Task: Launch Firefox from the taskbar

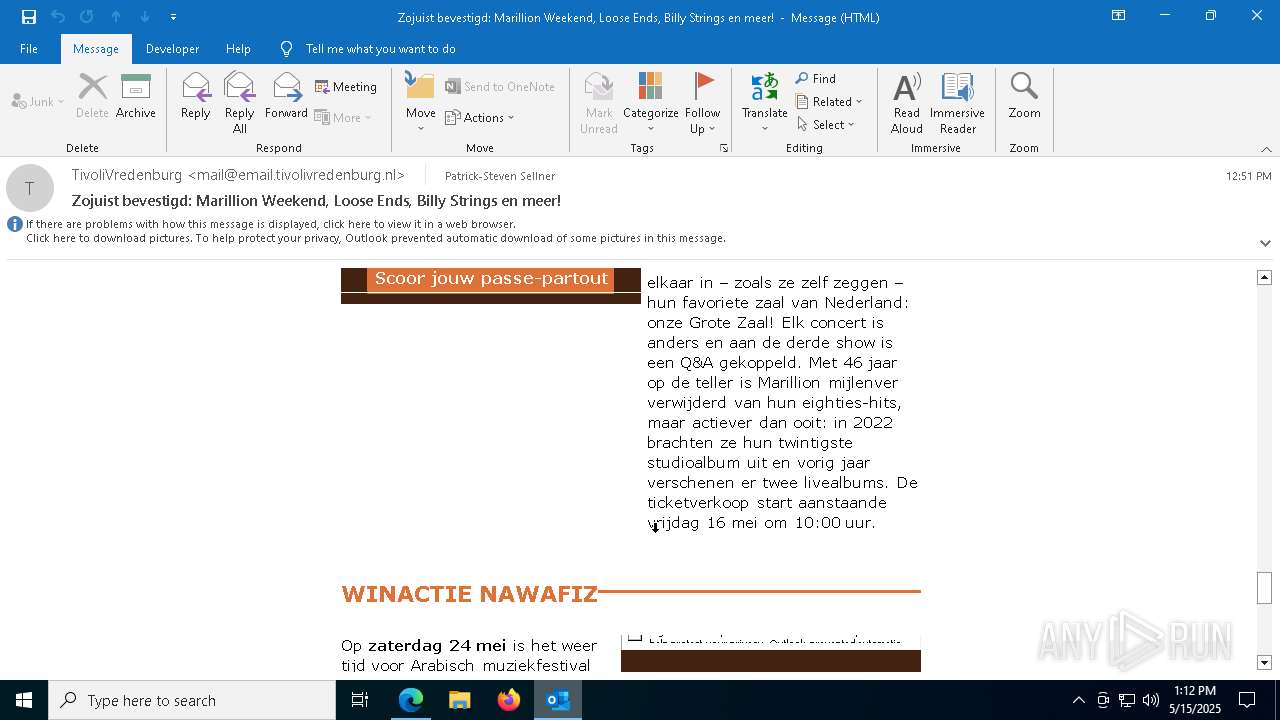Action: click(509, 700)
